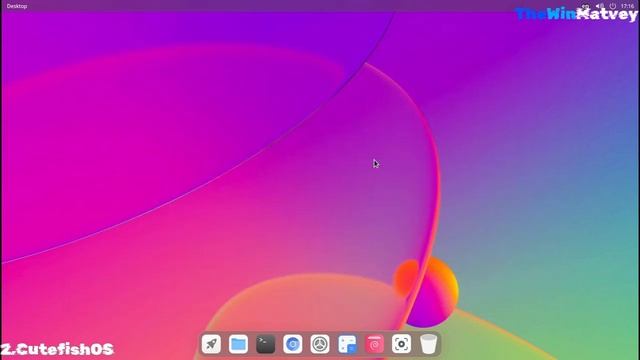Open the pink Debian installer icon
The image size is (640, 360).
pyautogui.click(x=374, y=344)
